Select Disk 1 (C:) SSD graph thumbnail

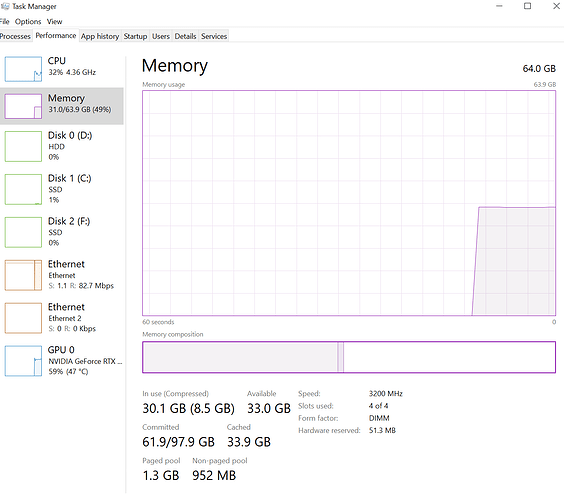[x=23, y=190]
